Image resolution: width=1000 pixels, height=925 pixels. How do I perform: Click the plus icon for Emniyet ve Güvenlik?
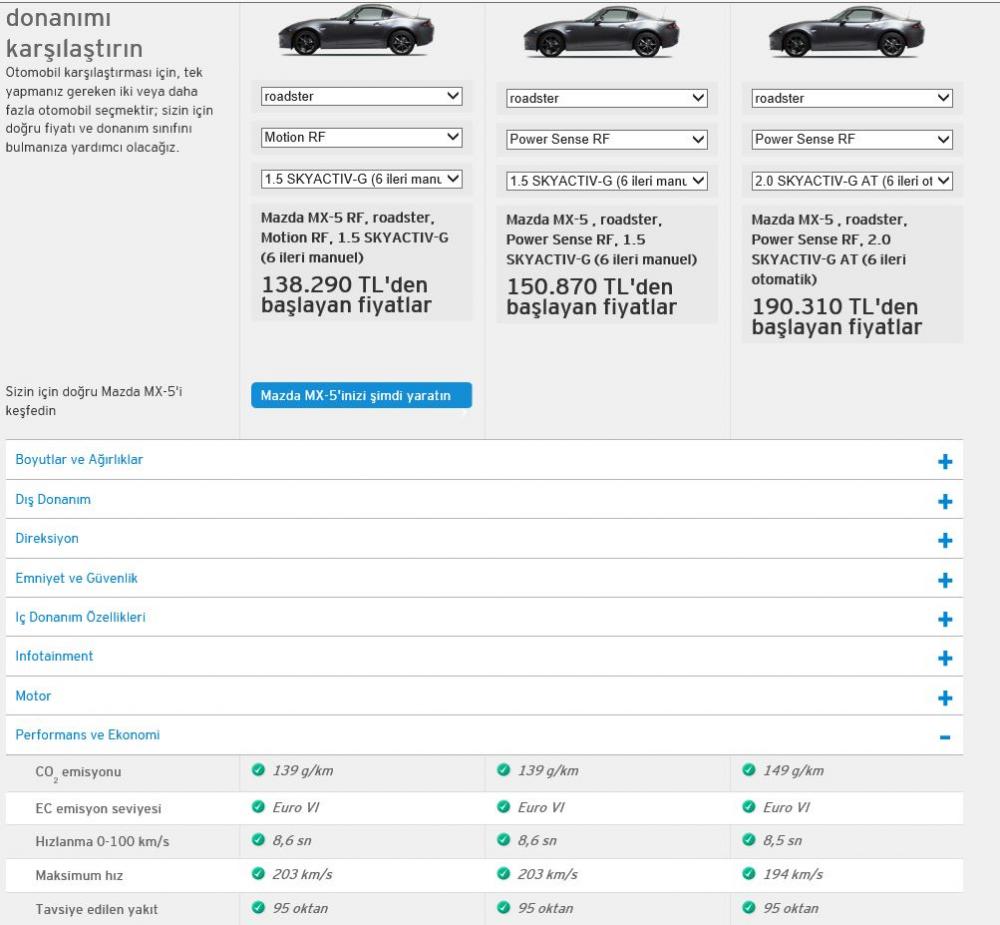point(945,580)
